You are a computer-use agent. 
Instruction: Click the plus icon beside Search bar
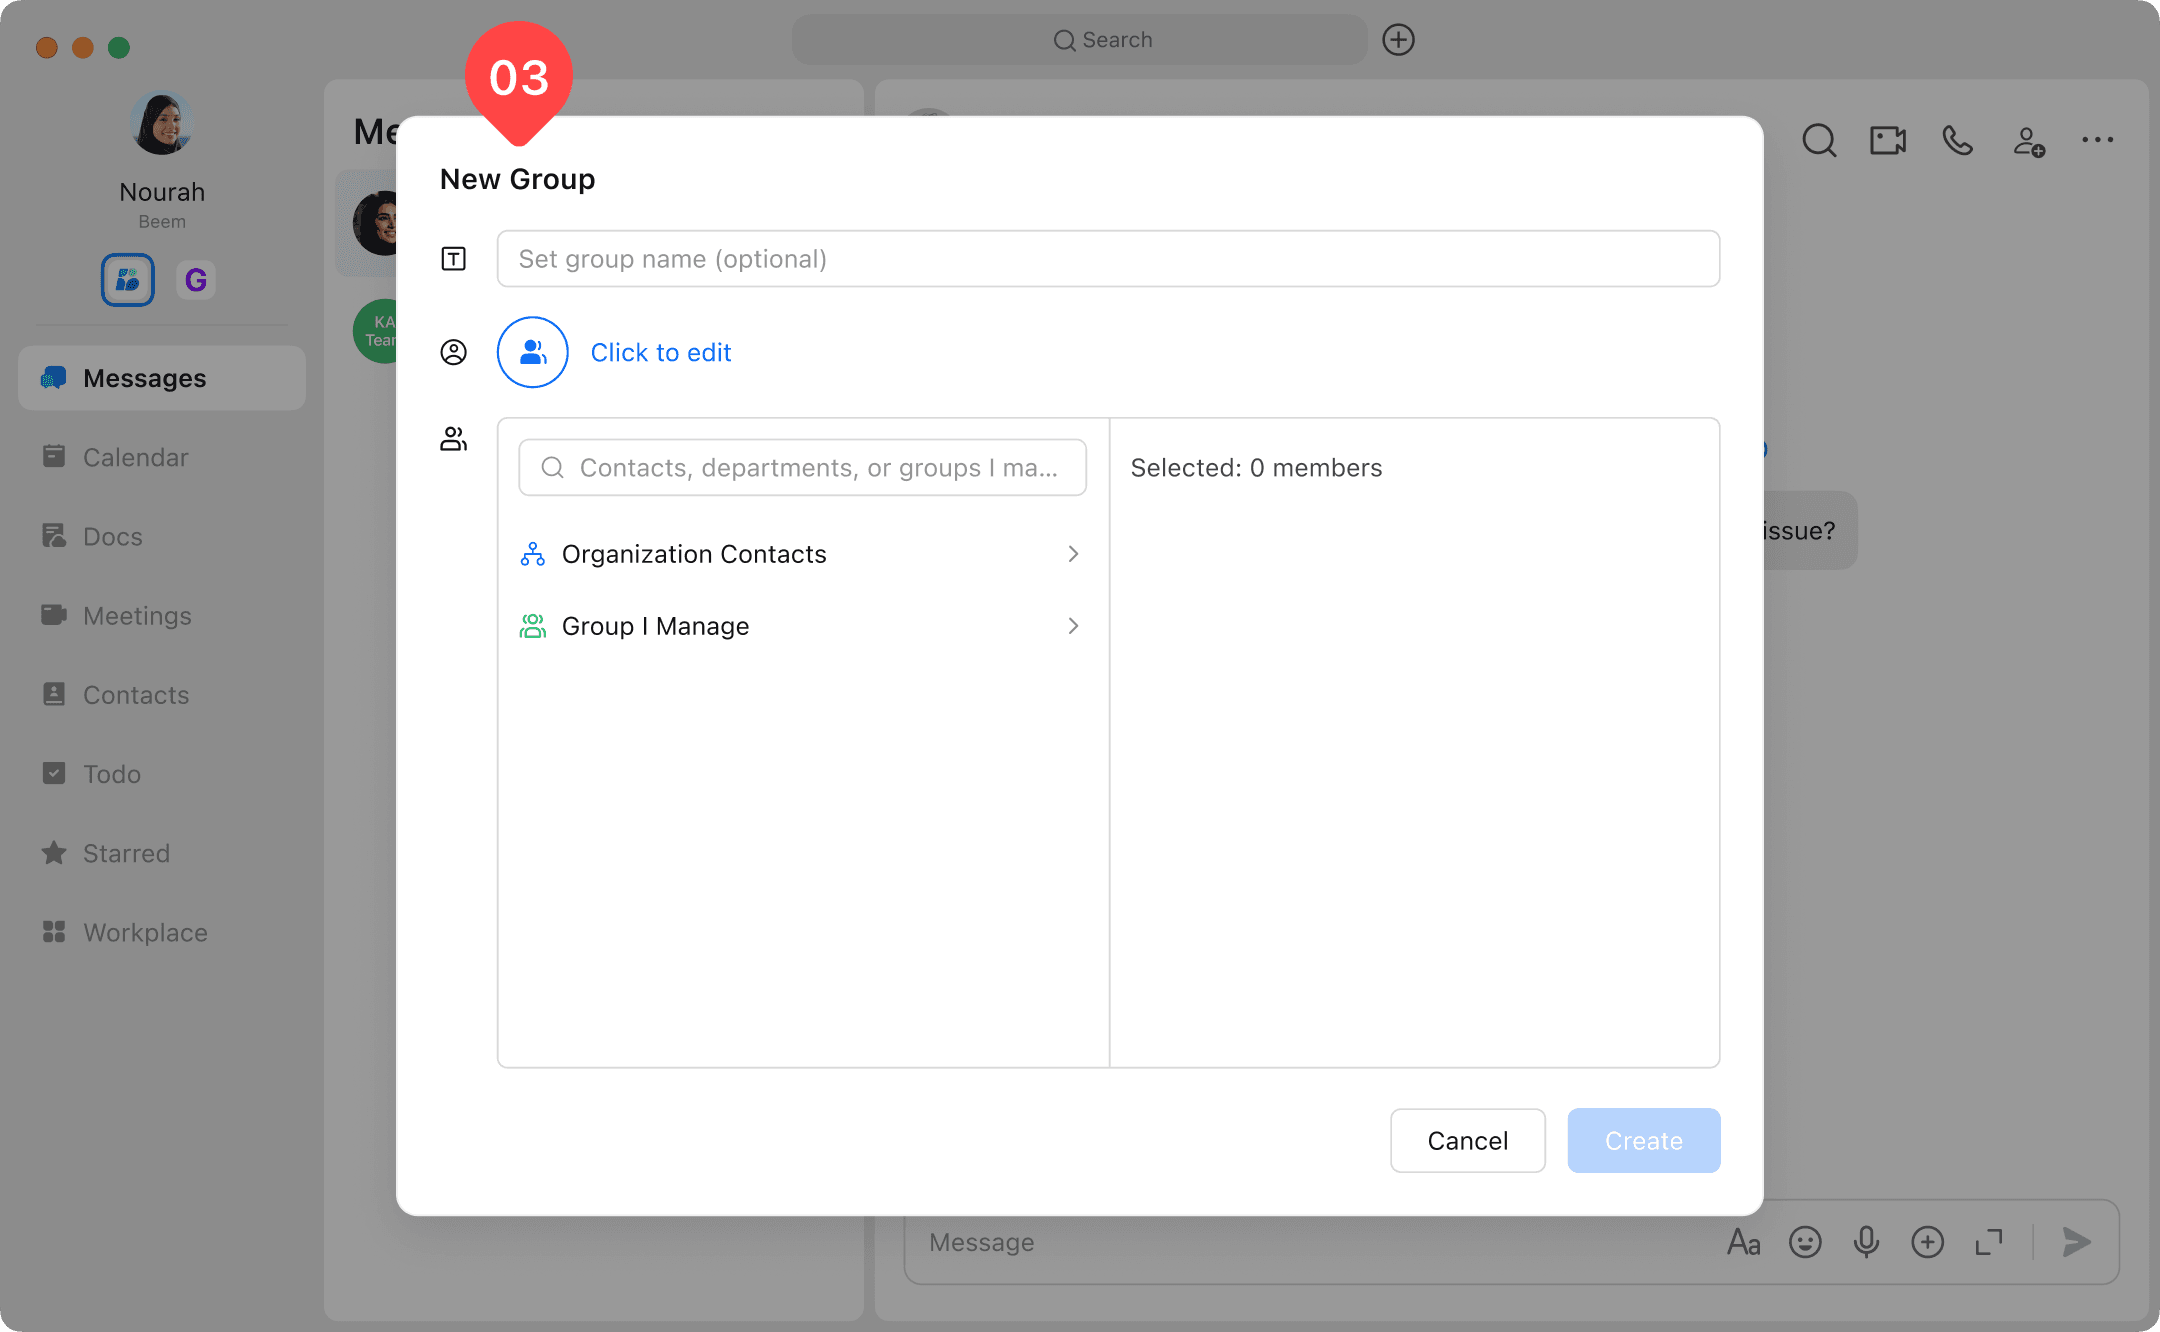1398,40
